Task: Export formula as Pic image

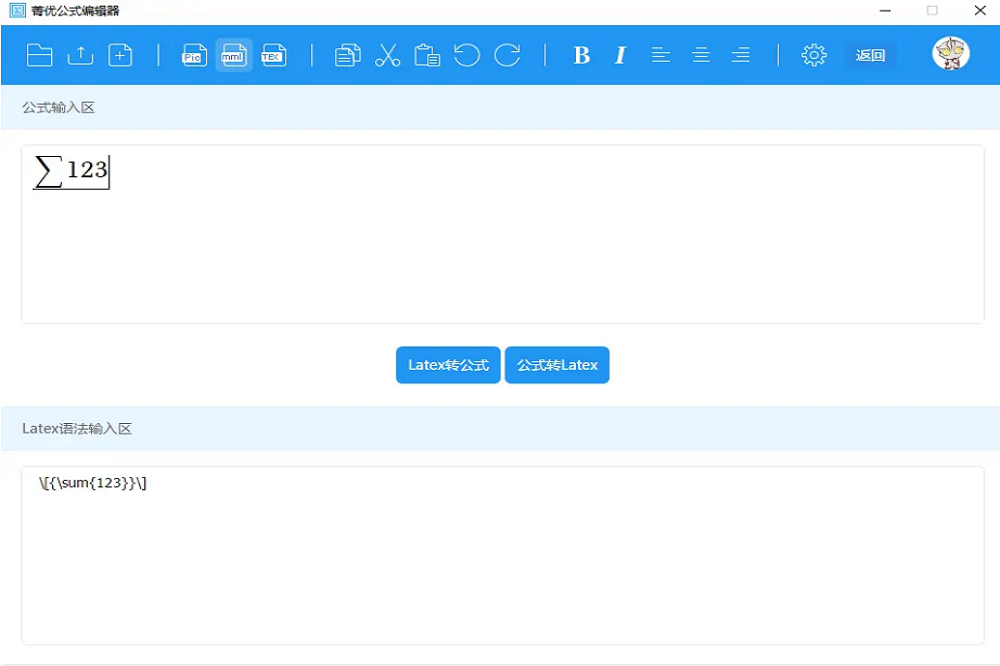Action: pos(194,55)
